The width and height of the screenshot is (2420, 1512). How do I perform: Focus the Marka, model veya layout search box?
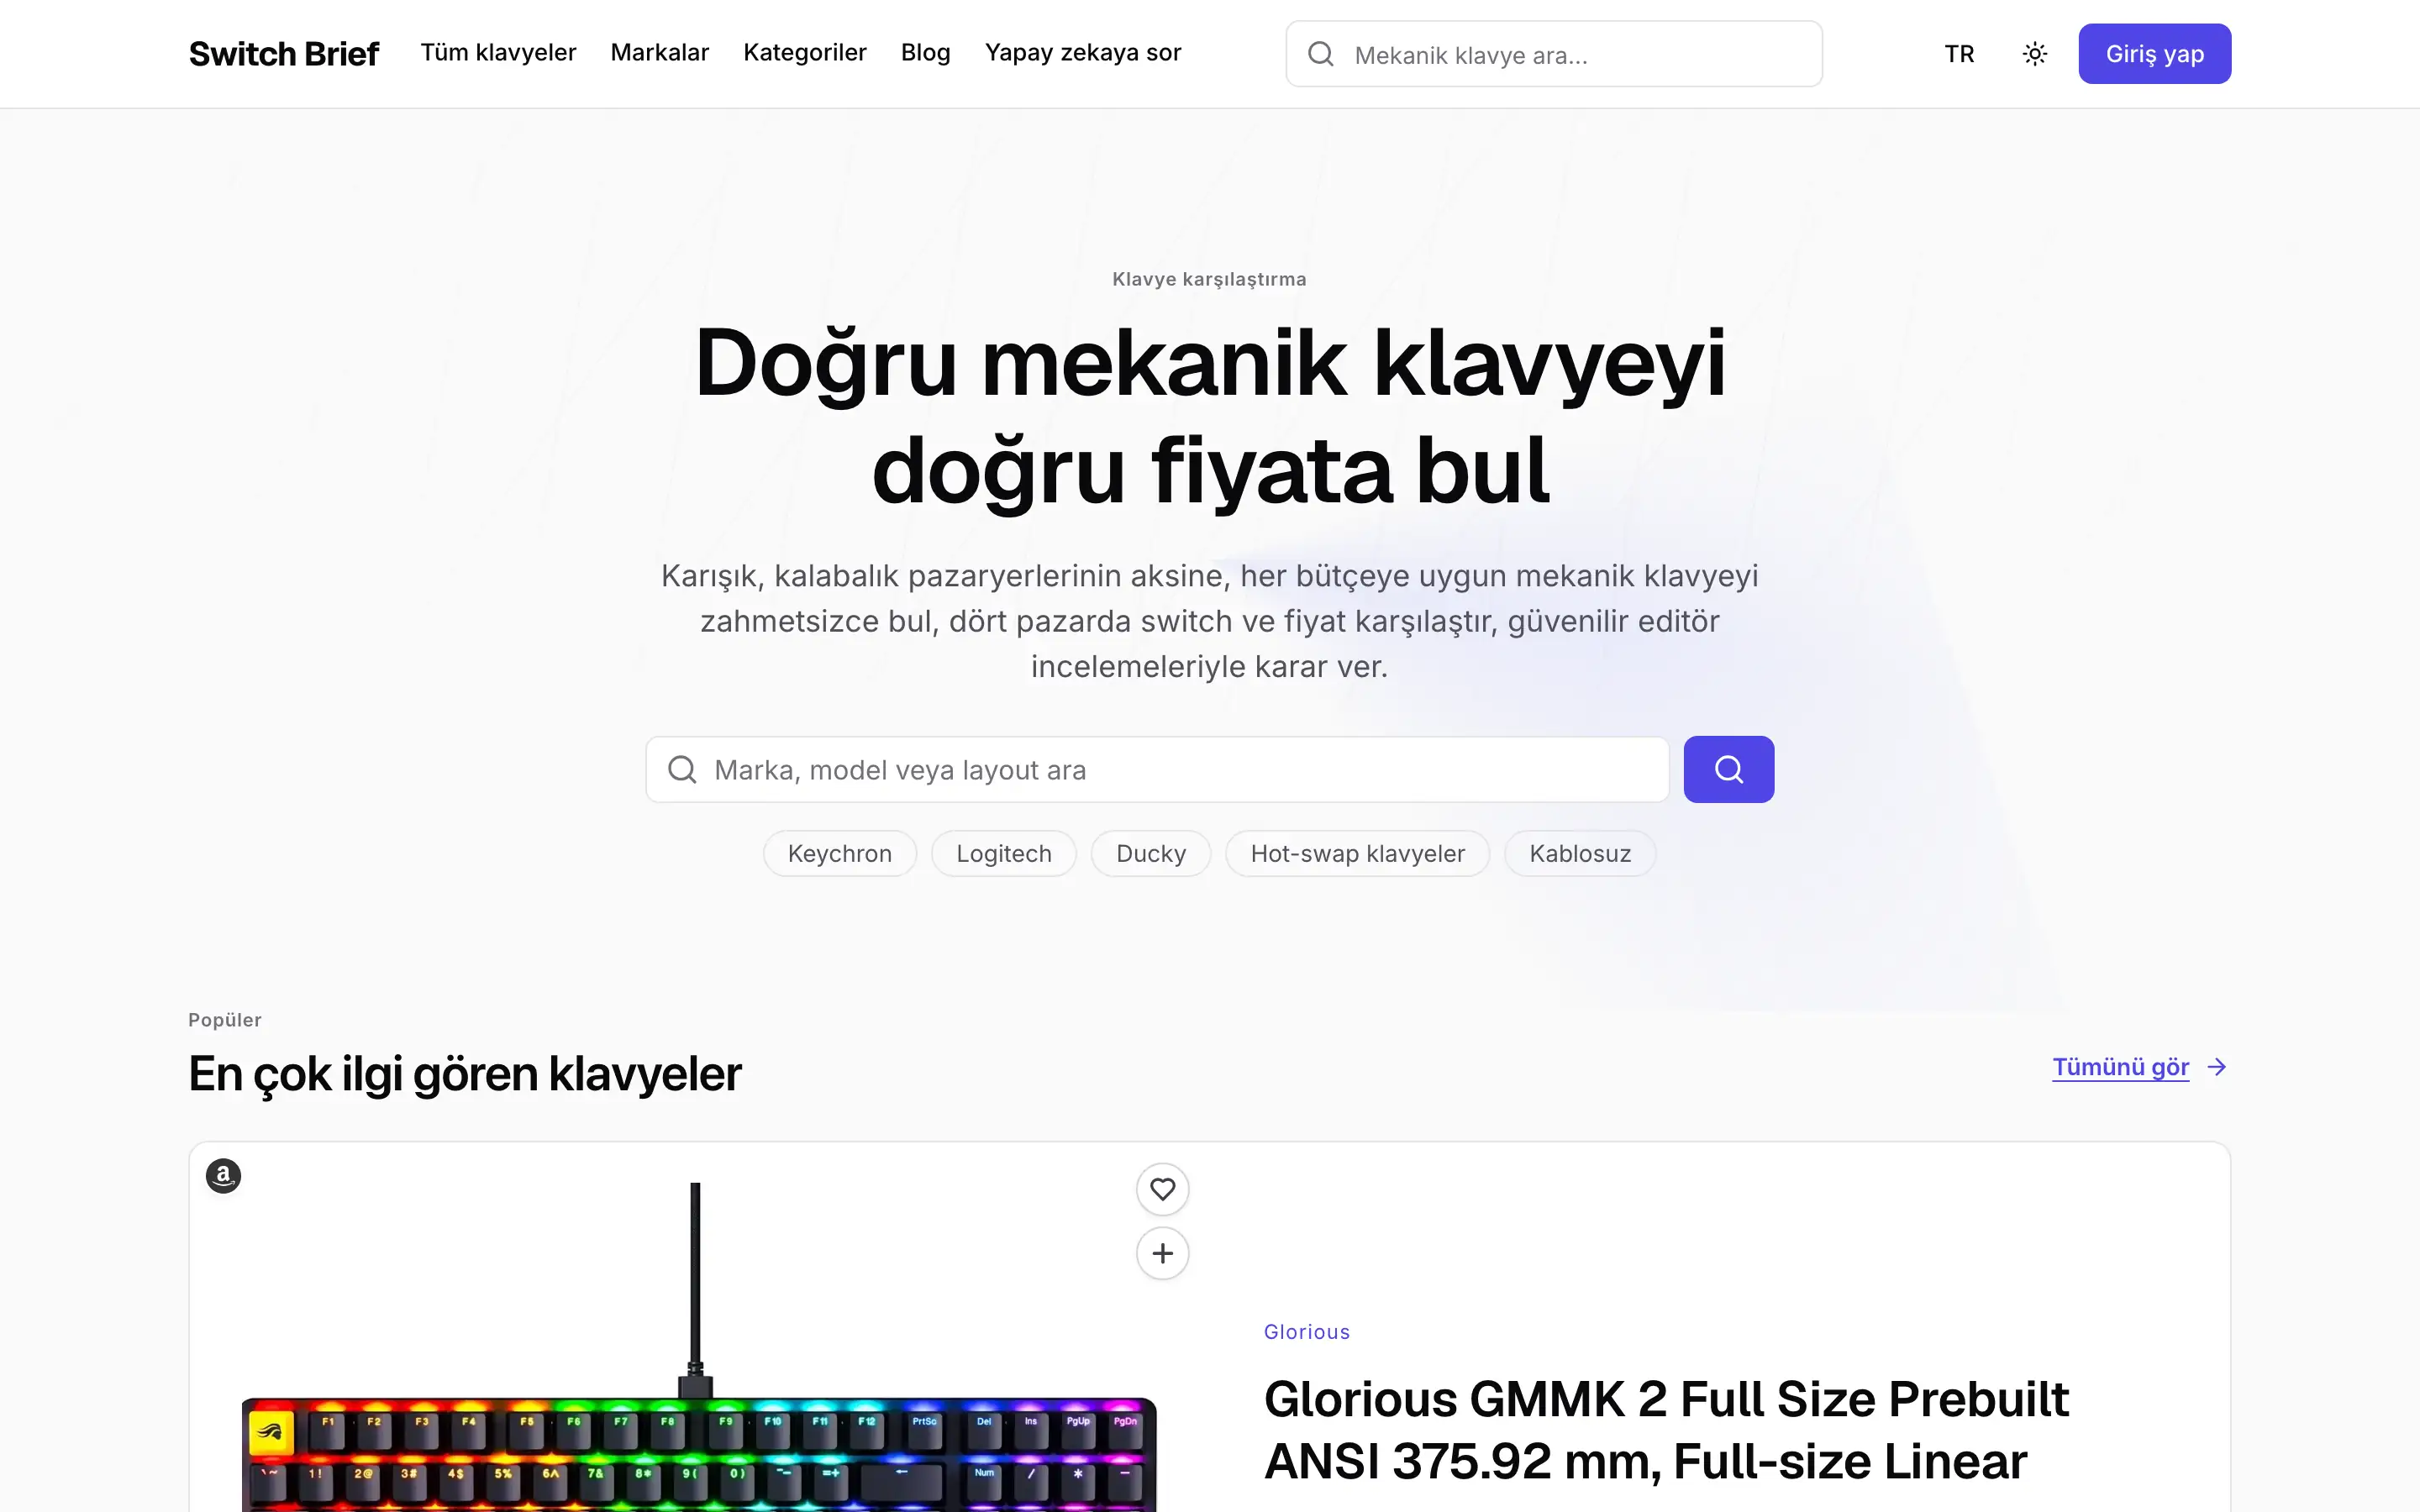click(1157, 769)
